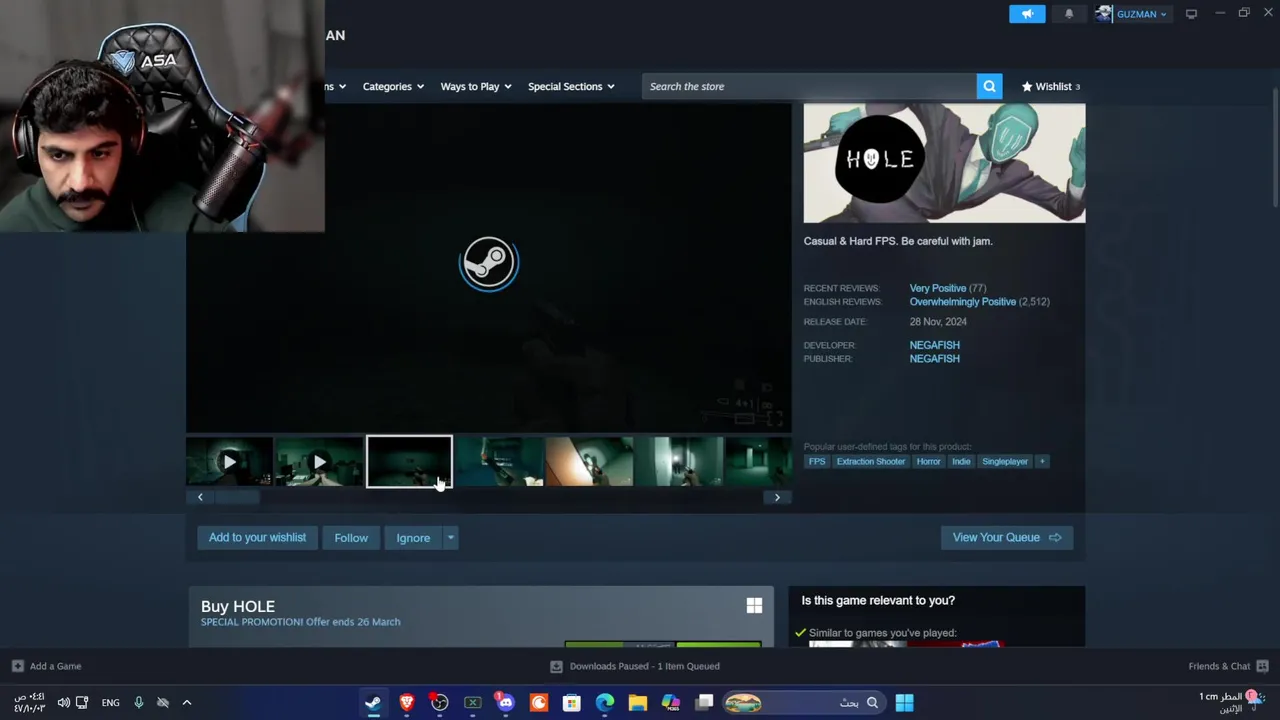This screenshot has width=1280, height=720.
Task: Follow the HOLE game
Action: [x=351, y=538]
